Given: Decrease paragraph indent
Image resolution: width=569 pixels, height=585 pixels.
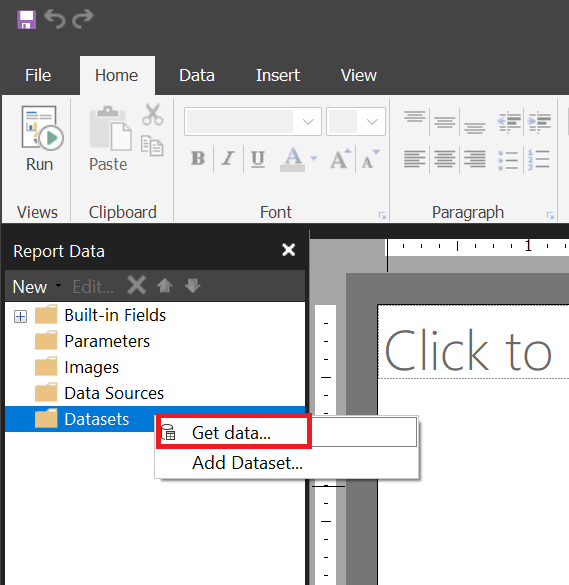Looking at the screenshot, I should [509, 122].
